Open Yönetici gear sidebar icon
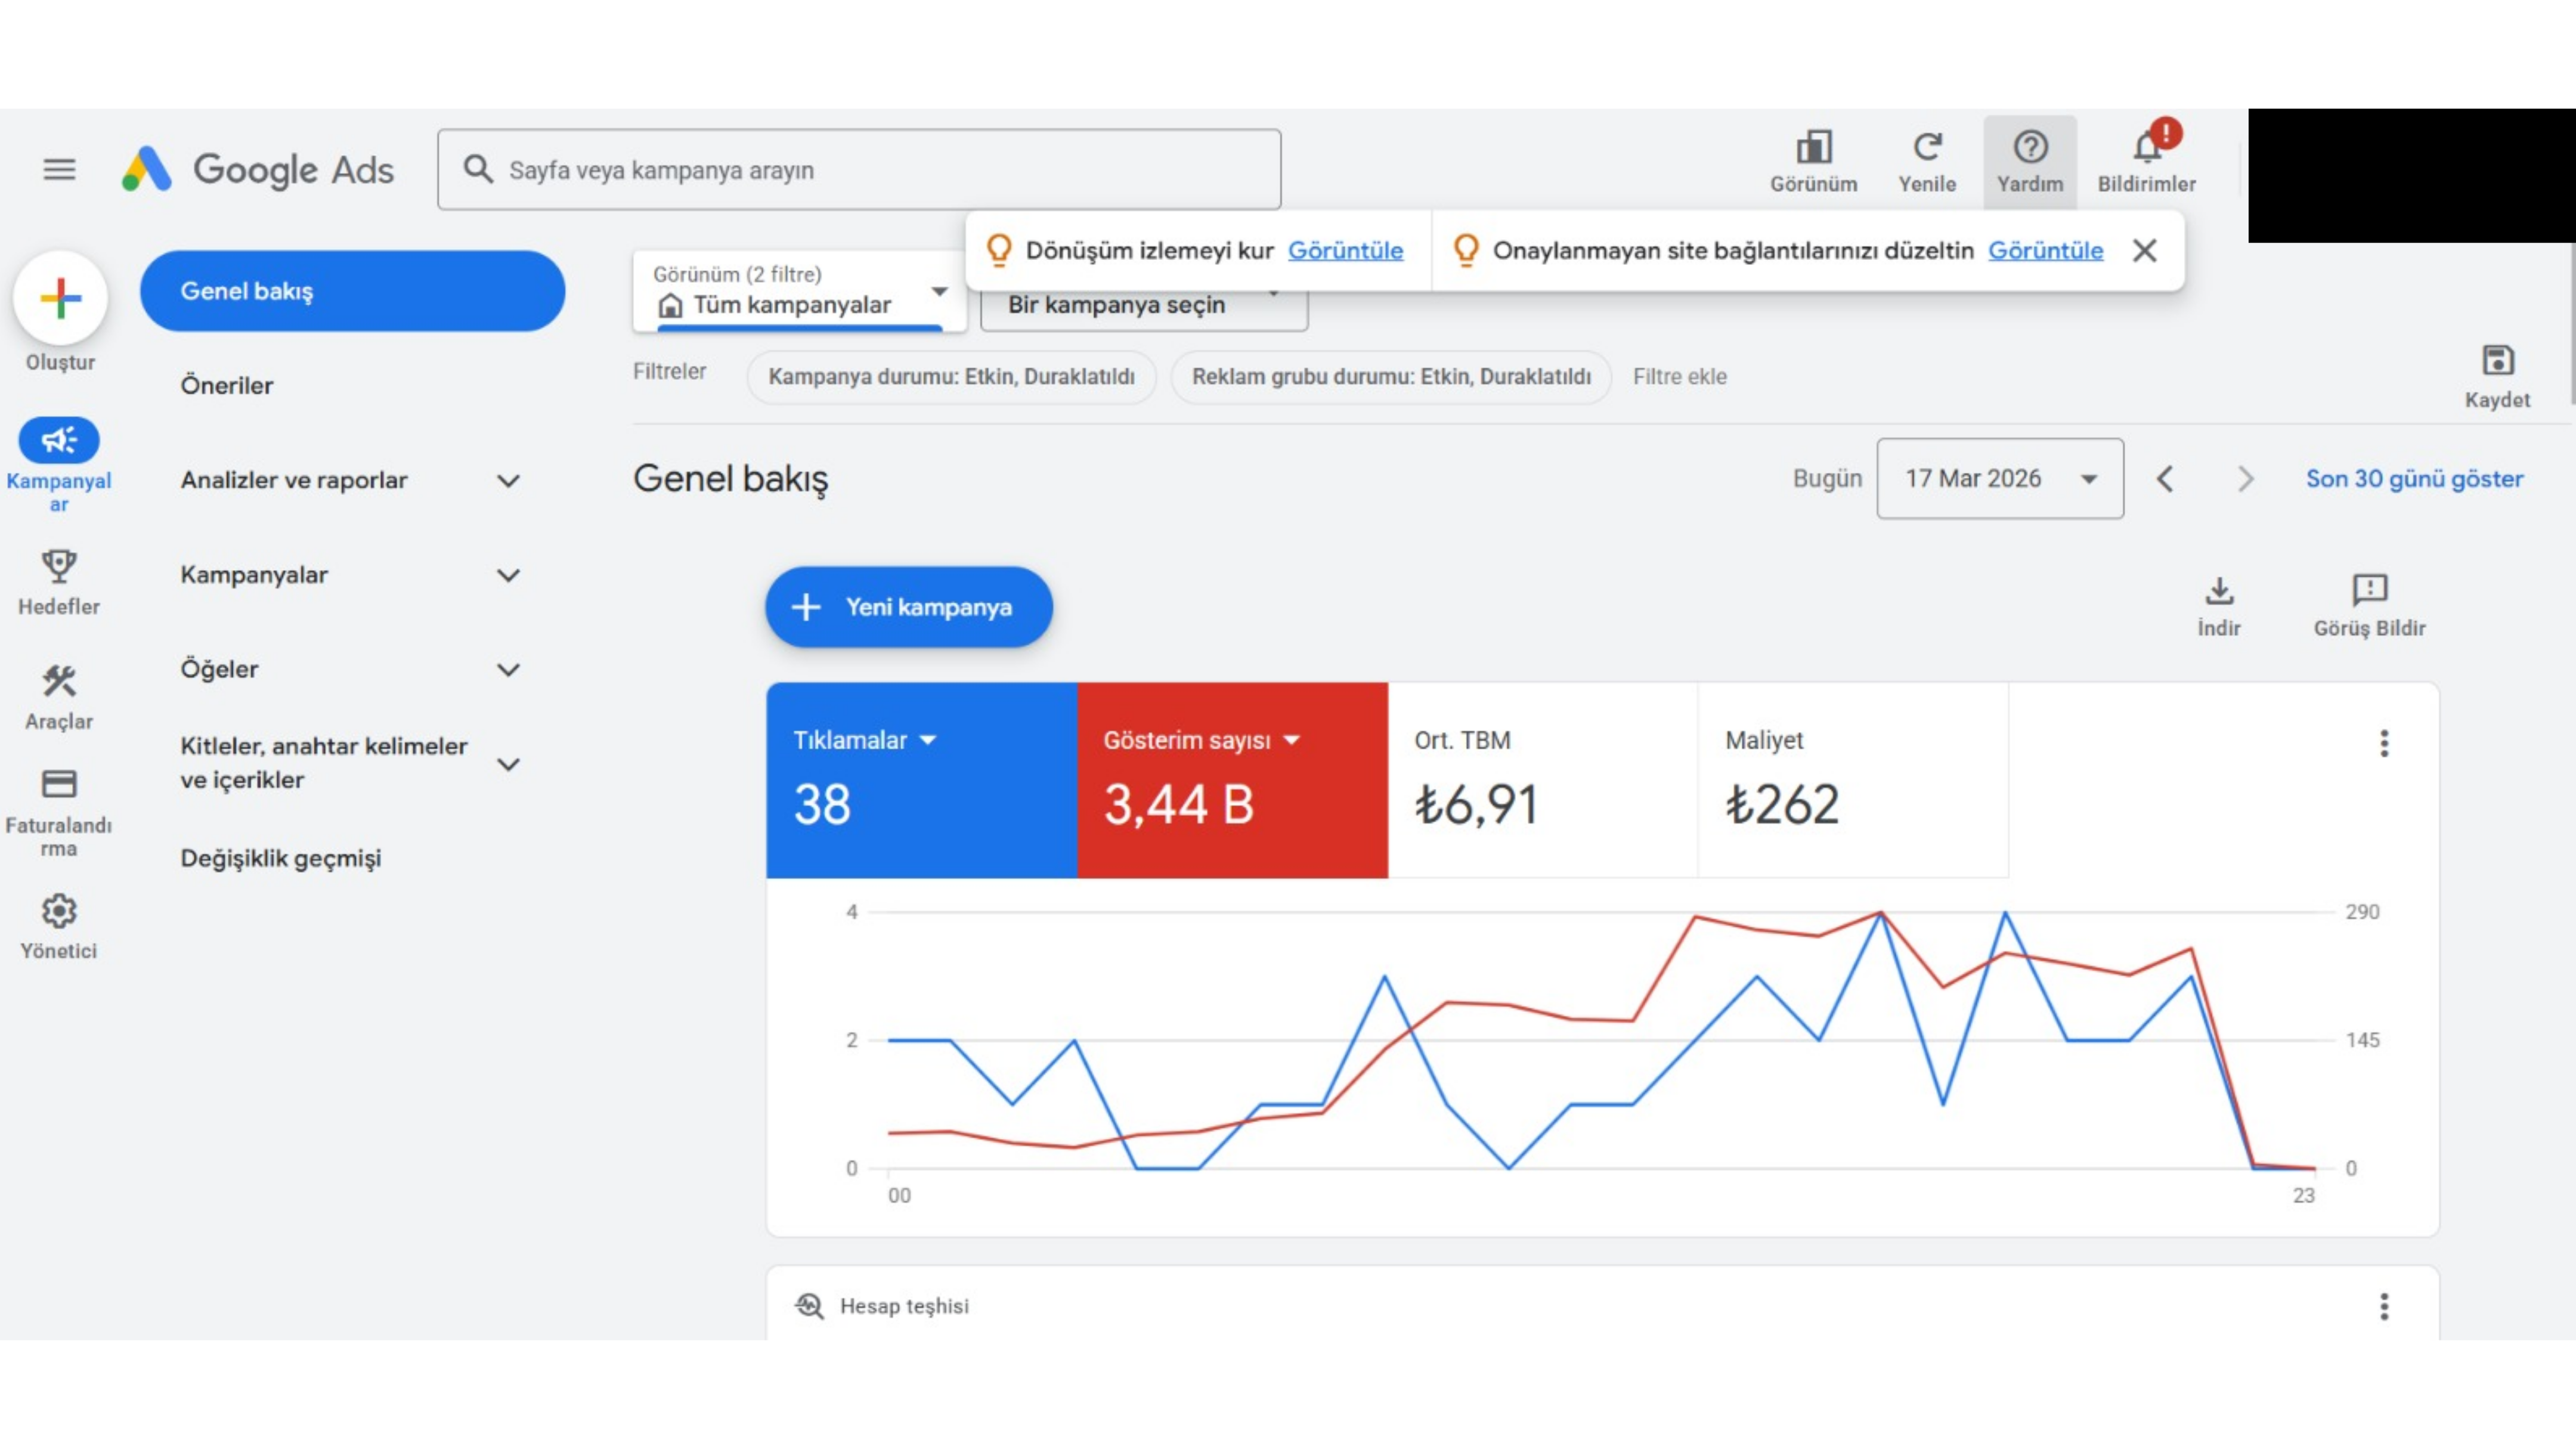 [x=59, y=911]
